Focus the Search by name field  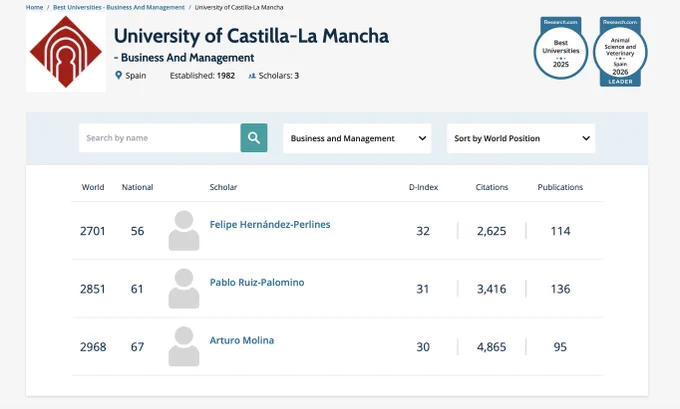click(x=160, y=138)
